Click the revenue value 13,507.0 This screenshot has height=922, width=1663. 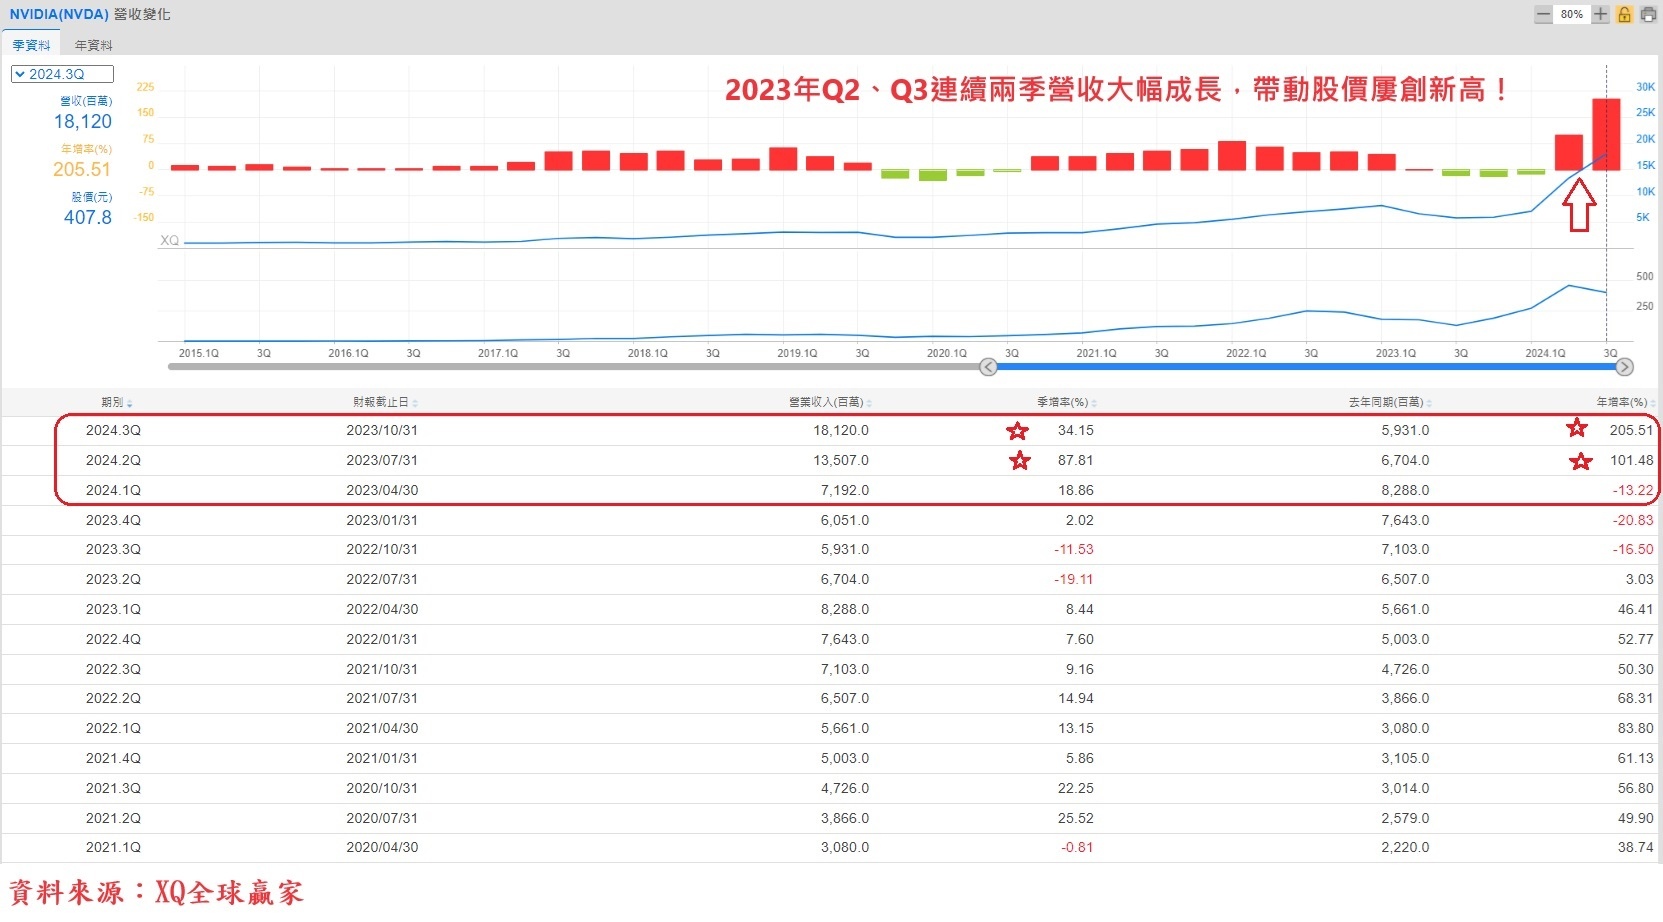coord(841,460)
